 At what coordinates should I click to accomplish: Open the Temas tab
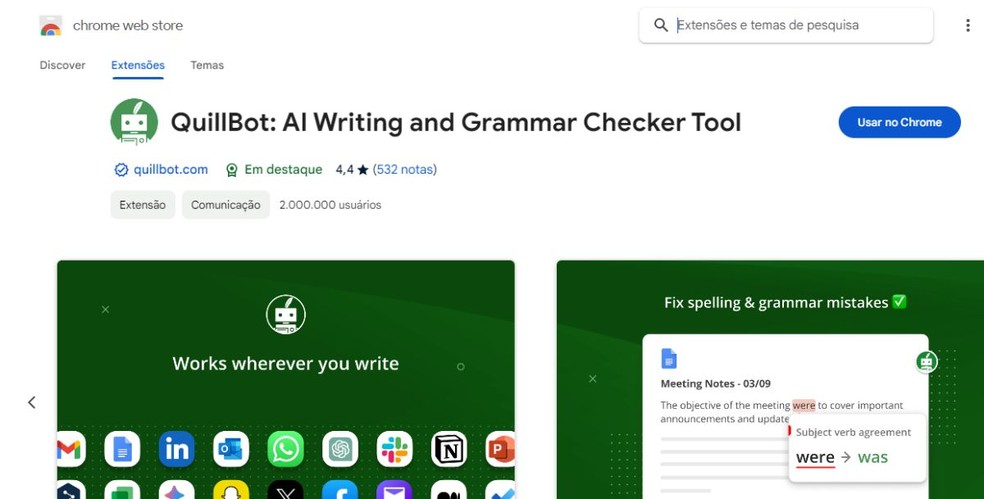207,65
